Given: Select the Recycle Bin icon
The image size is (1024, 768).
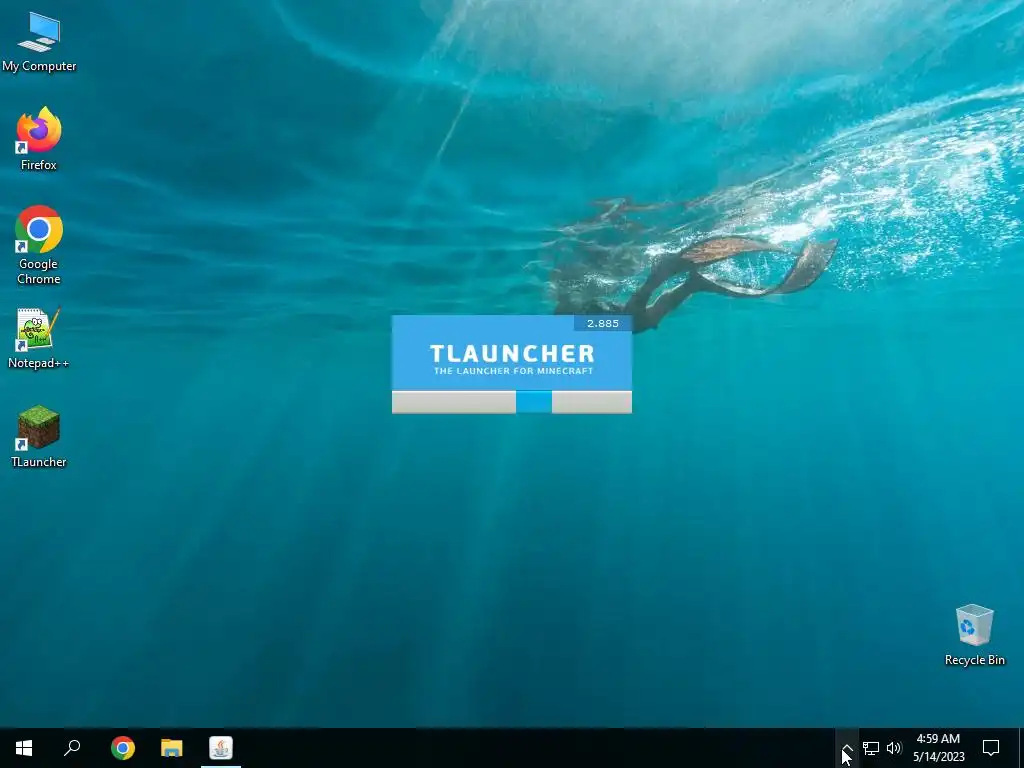Looking at the screenshot, I should pos(974,635).
